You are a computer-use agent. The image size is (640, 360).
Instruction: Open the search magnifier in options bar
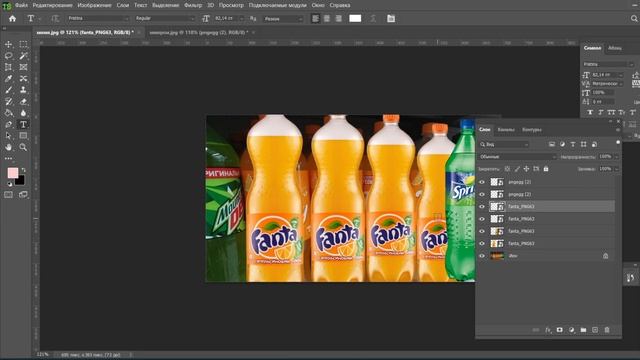(x=634, y=18)
